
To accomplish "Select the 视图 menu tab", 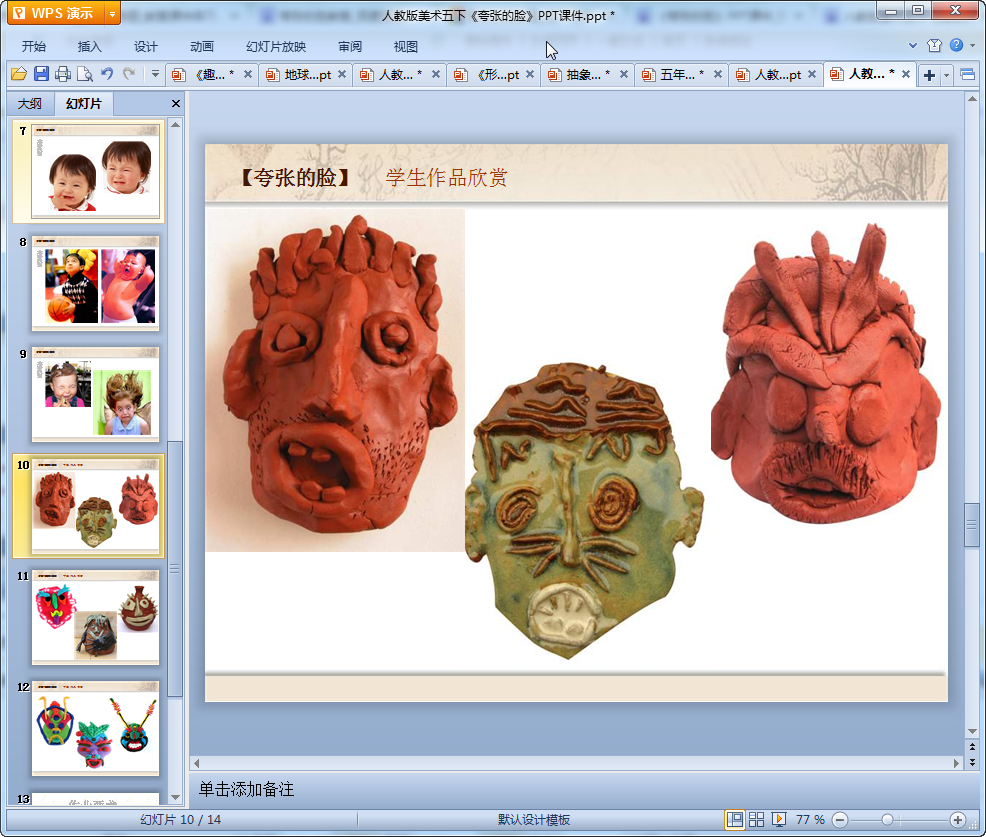I will click(x=406, y=47).
